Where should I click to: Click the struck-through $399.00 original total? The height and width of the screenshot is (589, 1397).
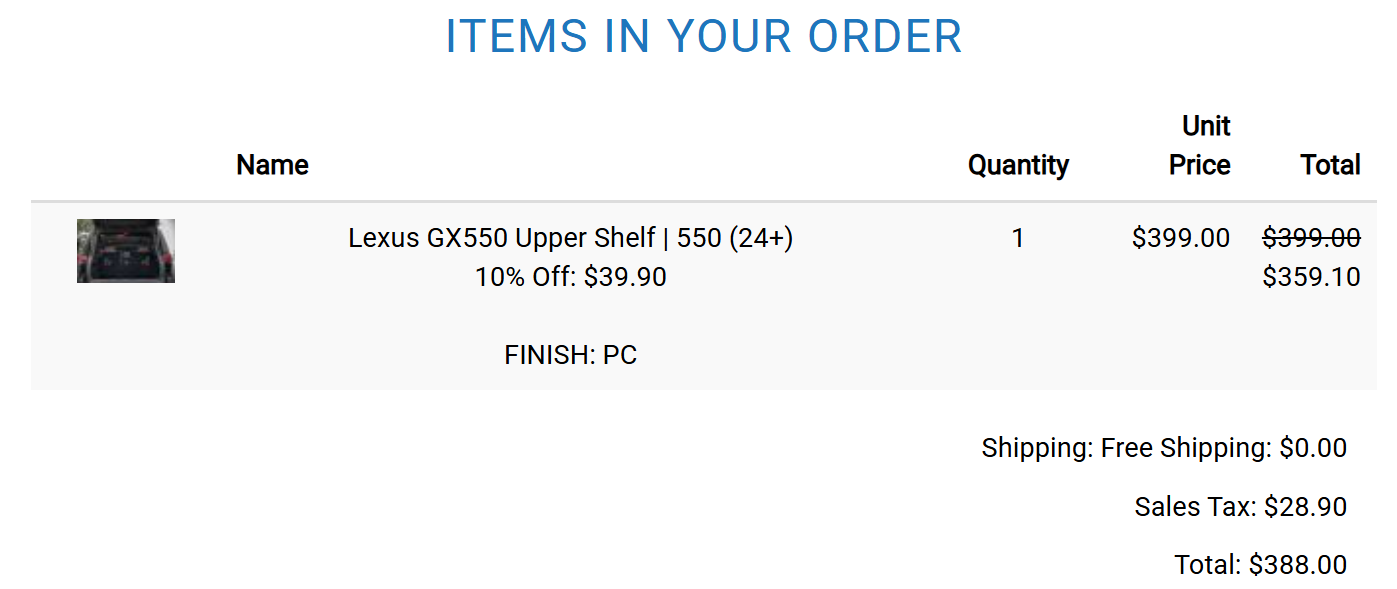point(1311,238)
